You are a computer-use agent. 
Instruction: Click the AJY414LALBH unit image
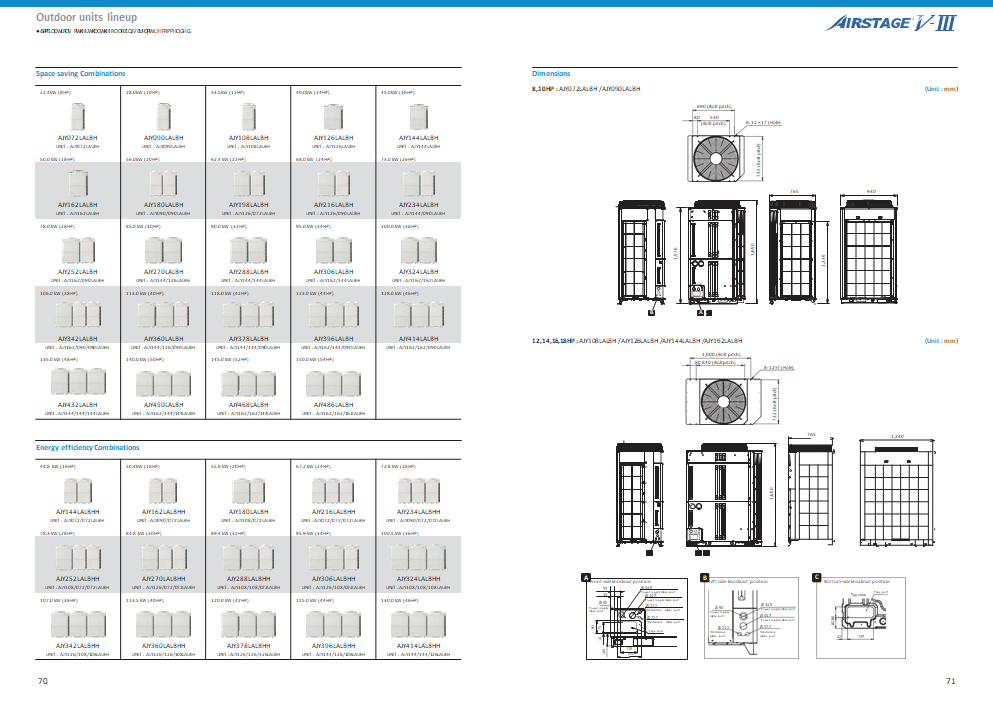(x=419, y=315)
